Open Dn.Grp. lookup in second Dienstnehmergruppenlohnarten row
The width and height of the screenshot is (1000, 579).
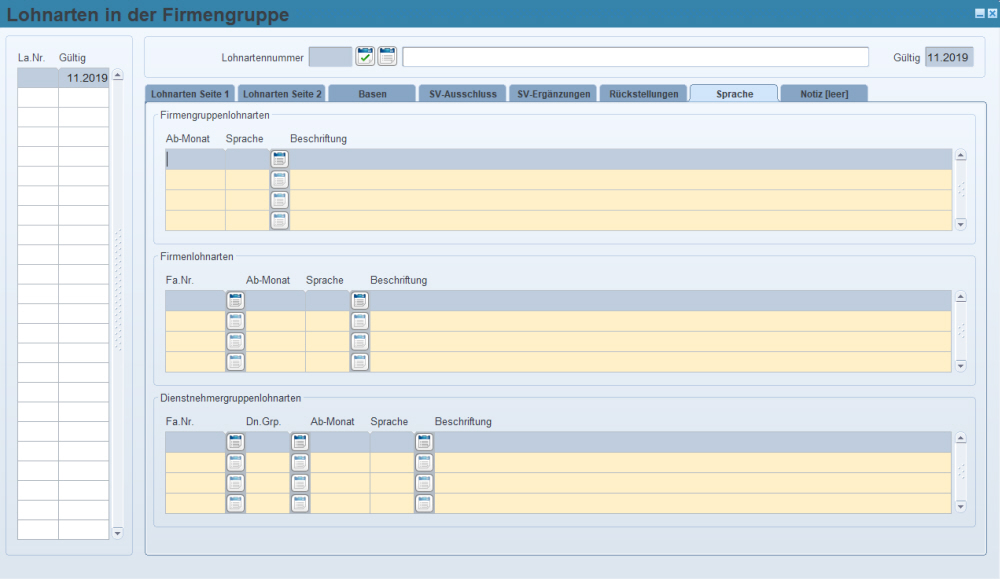pos(300,462)
